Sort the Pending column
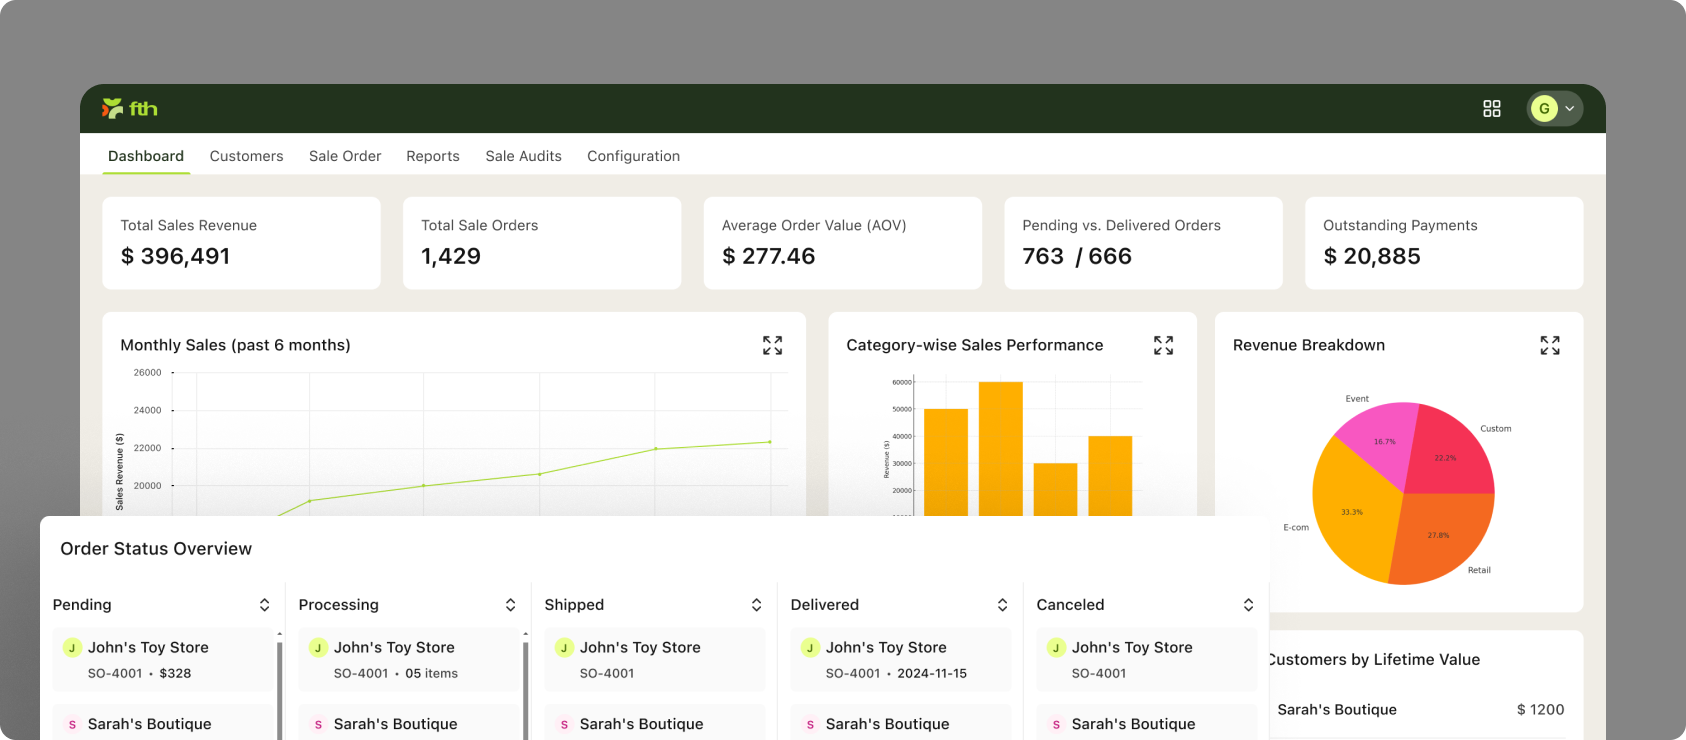 click(264, 605)
